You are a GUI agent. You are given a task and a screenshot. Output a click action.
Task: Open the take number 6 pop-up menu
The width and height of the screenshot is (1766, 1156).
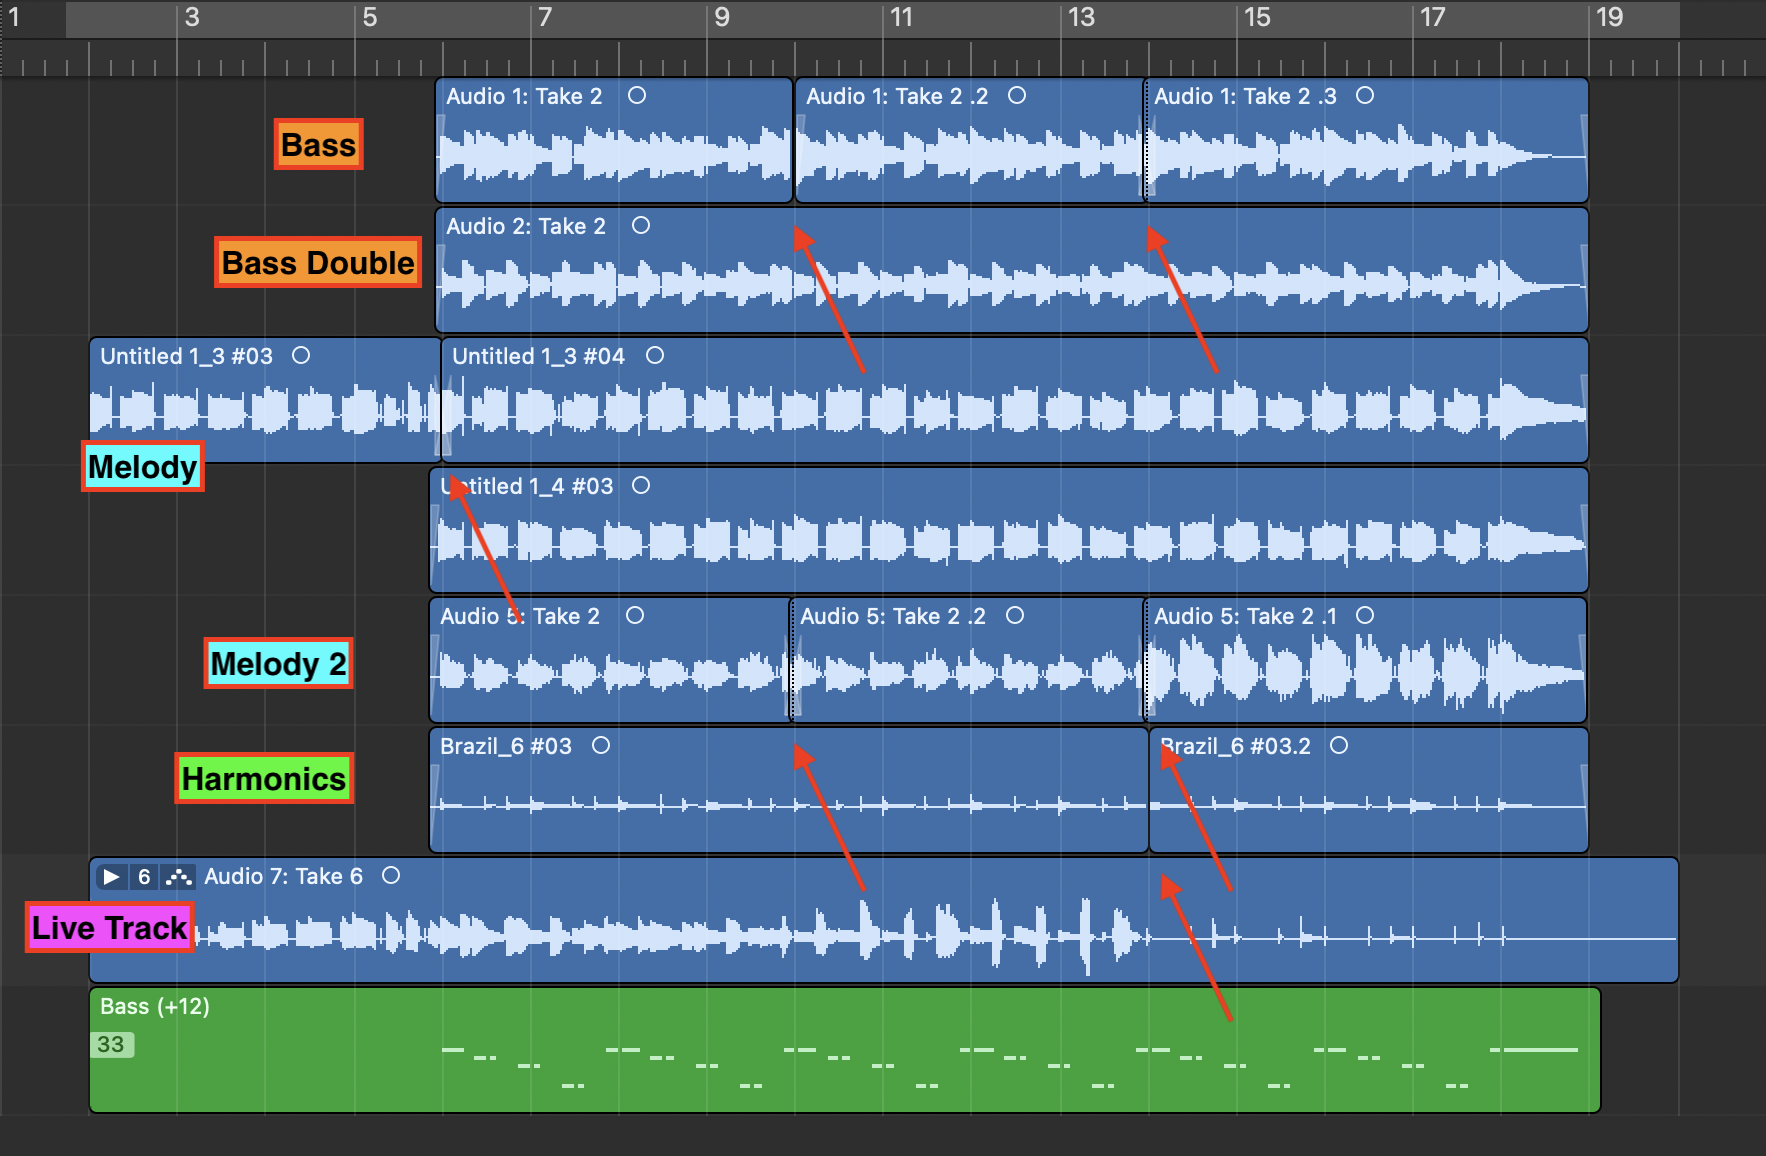coord(144,877)
